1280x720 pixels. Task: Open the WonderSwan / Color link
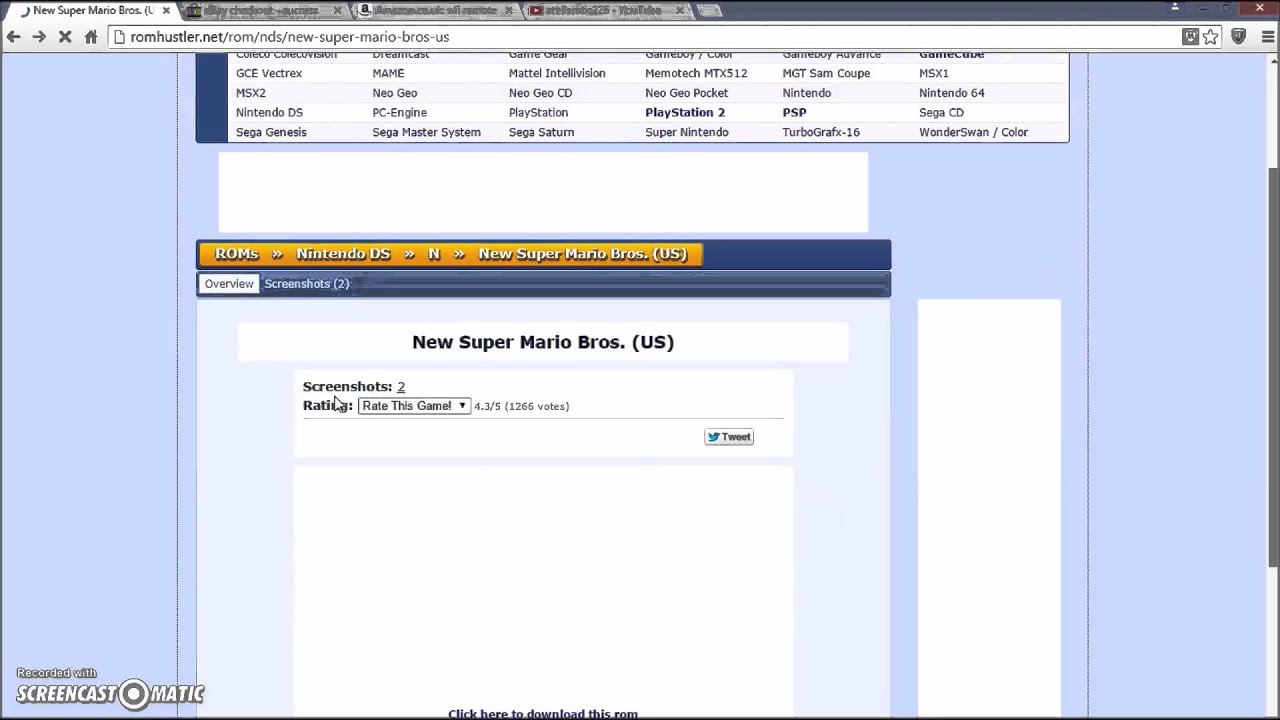[974, 133]
